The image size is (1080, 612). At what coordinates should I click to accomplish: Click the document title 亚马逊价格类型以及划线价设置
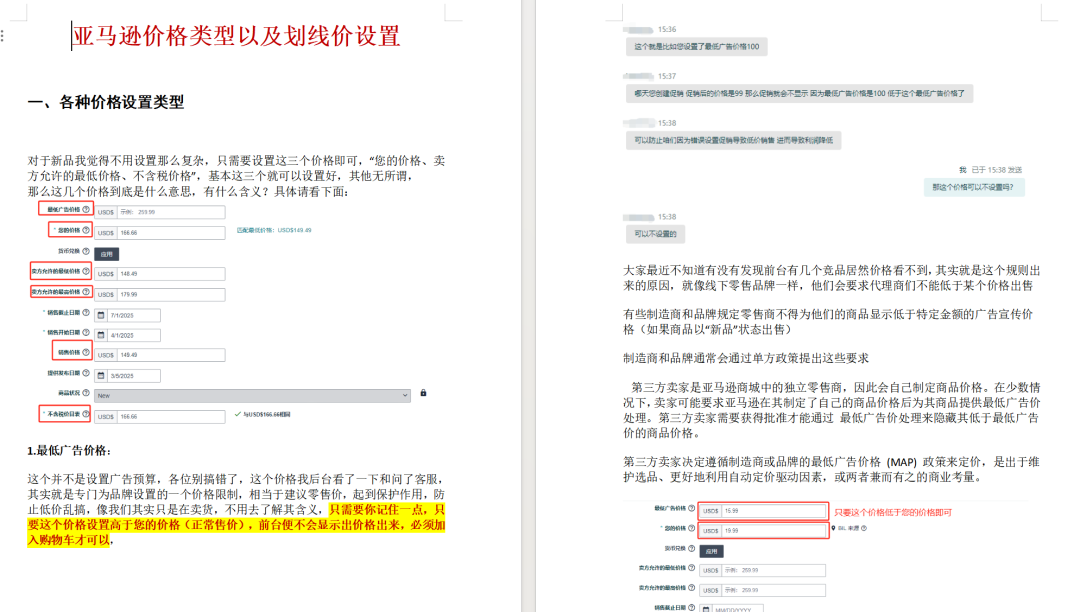[x=236, y=36]
